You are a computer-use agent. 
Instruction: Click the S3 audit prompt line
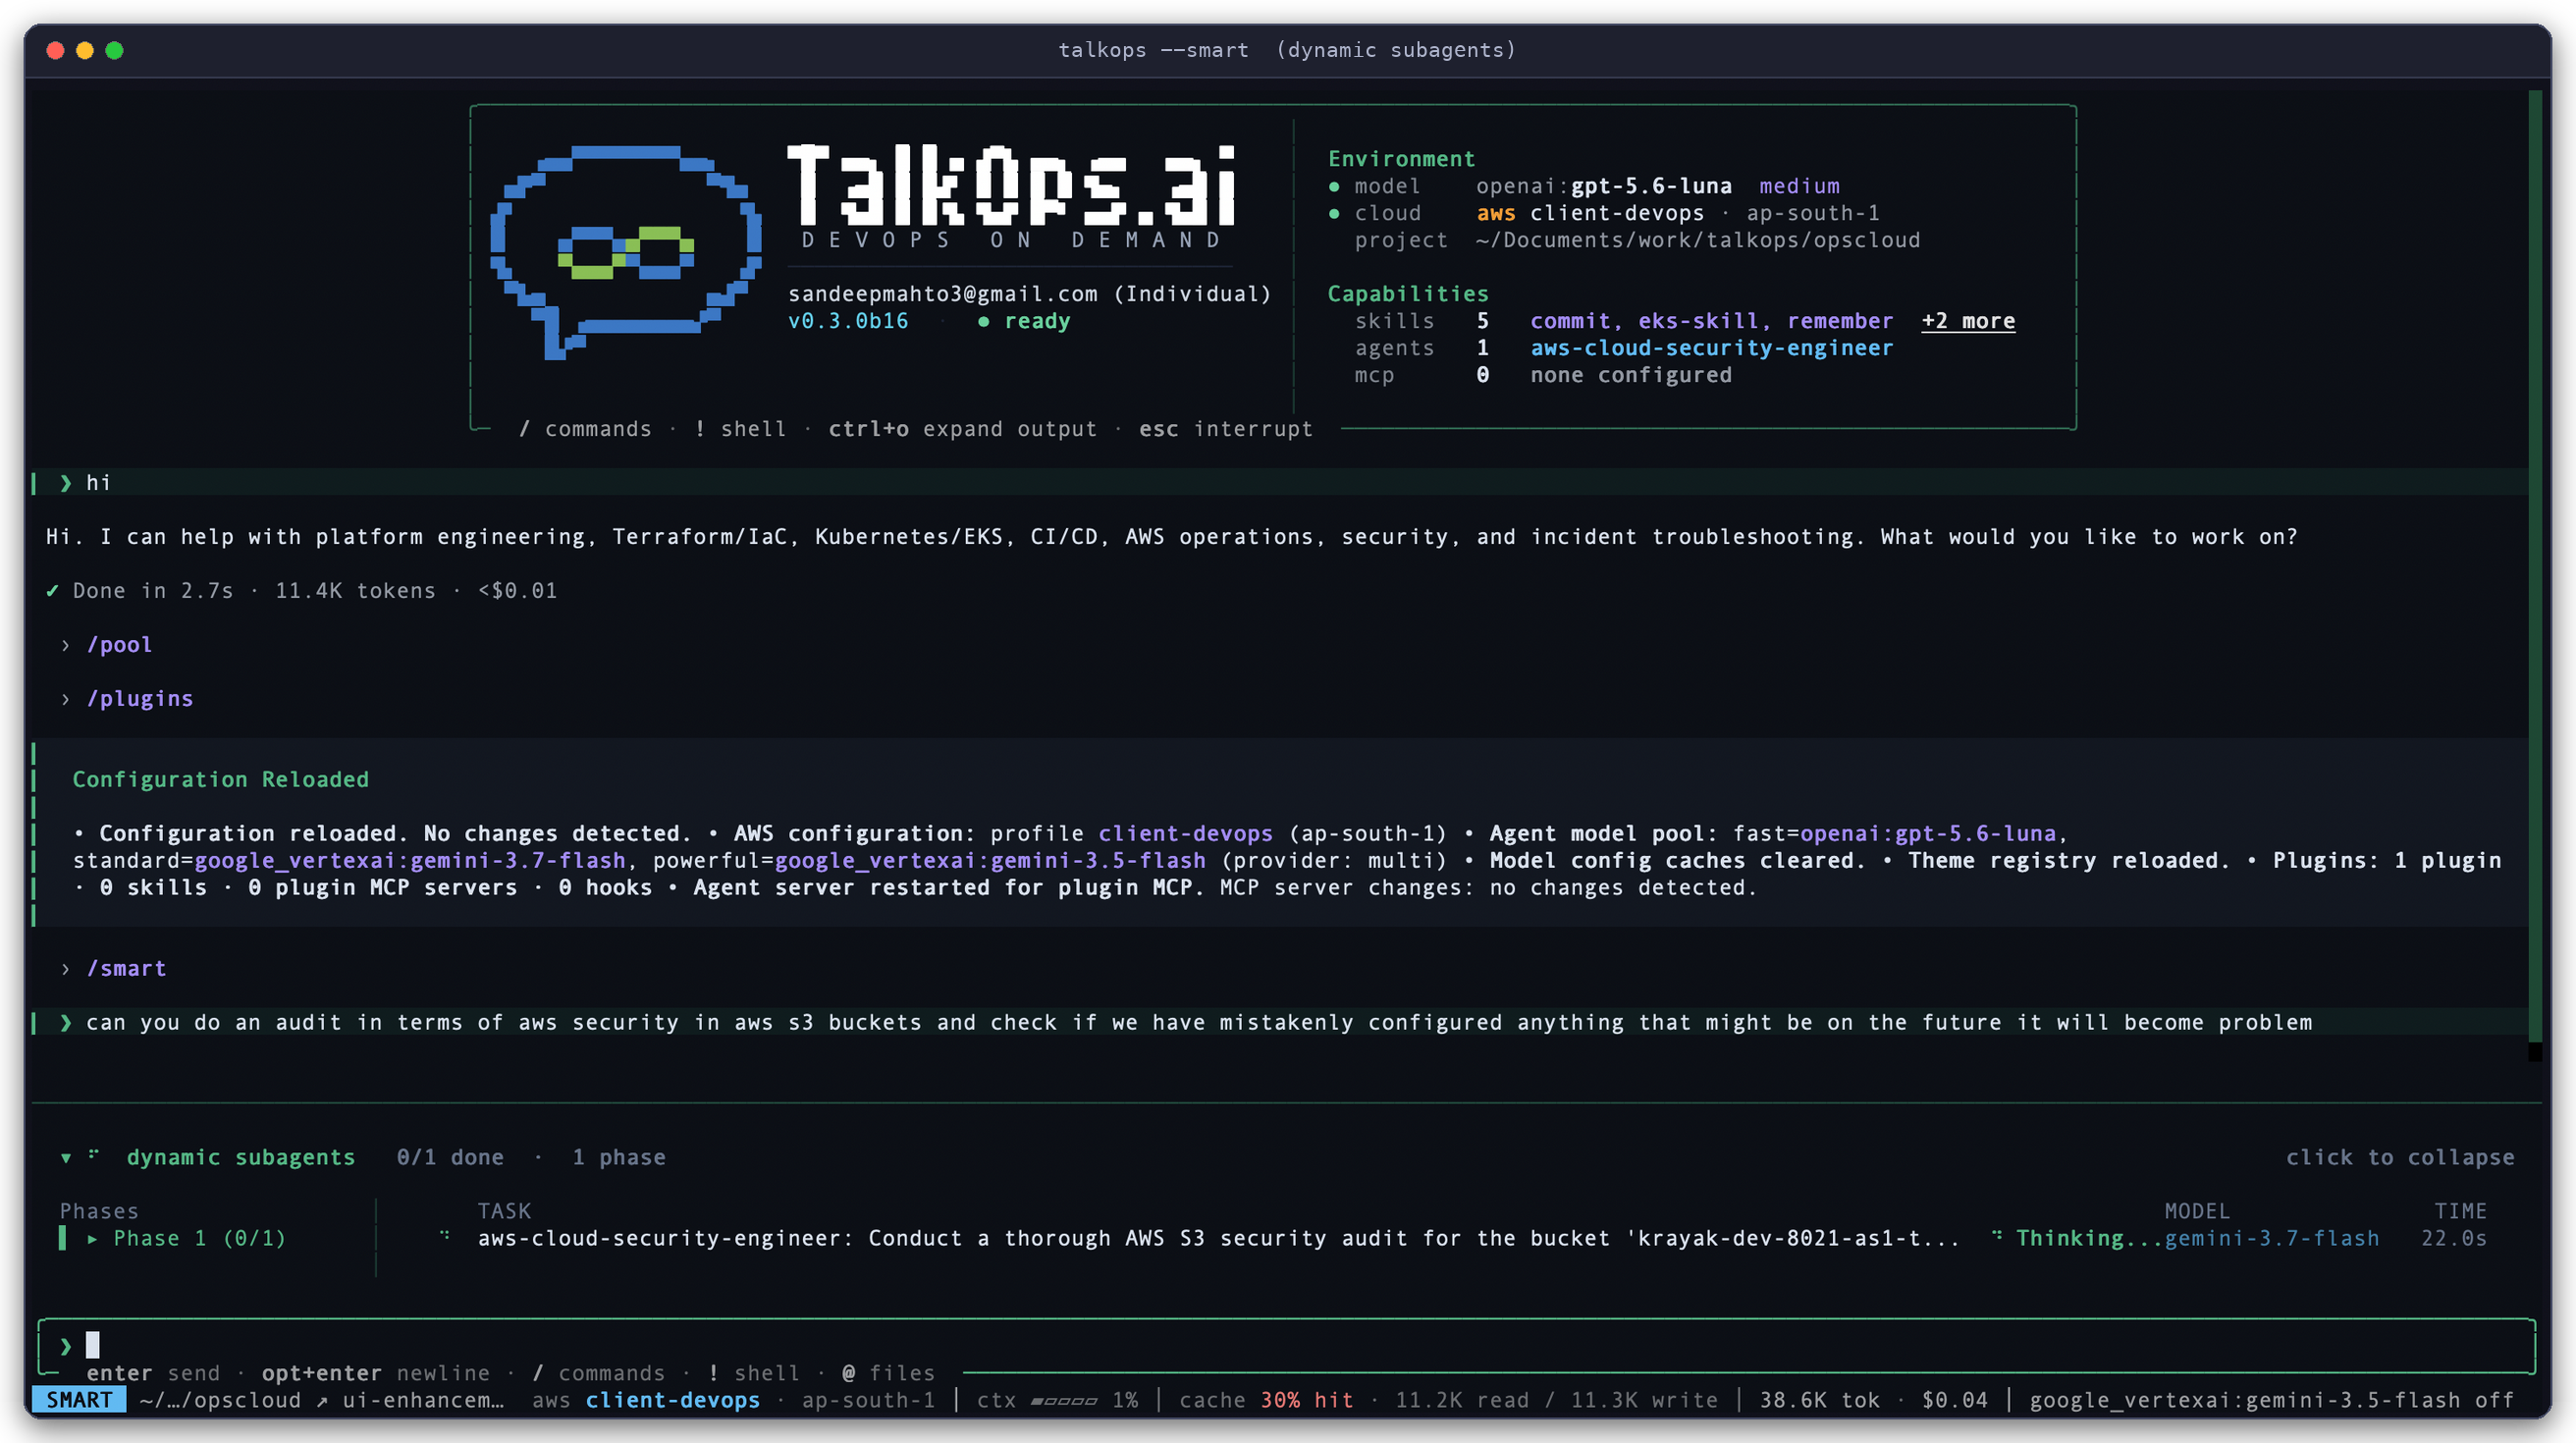tap(1280, 1022)
